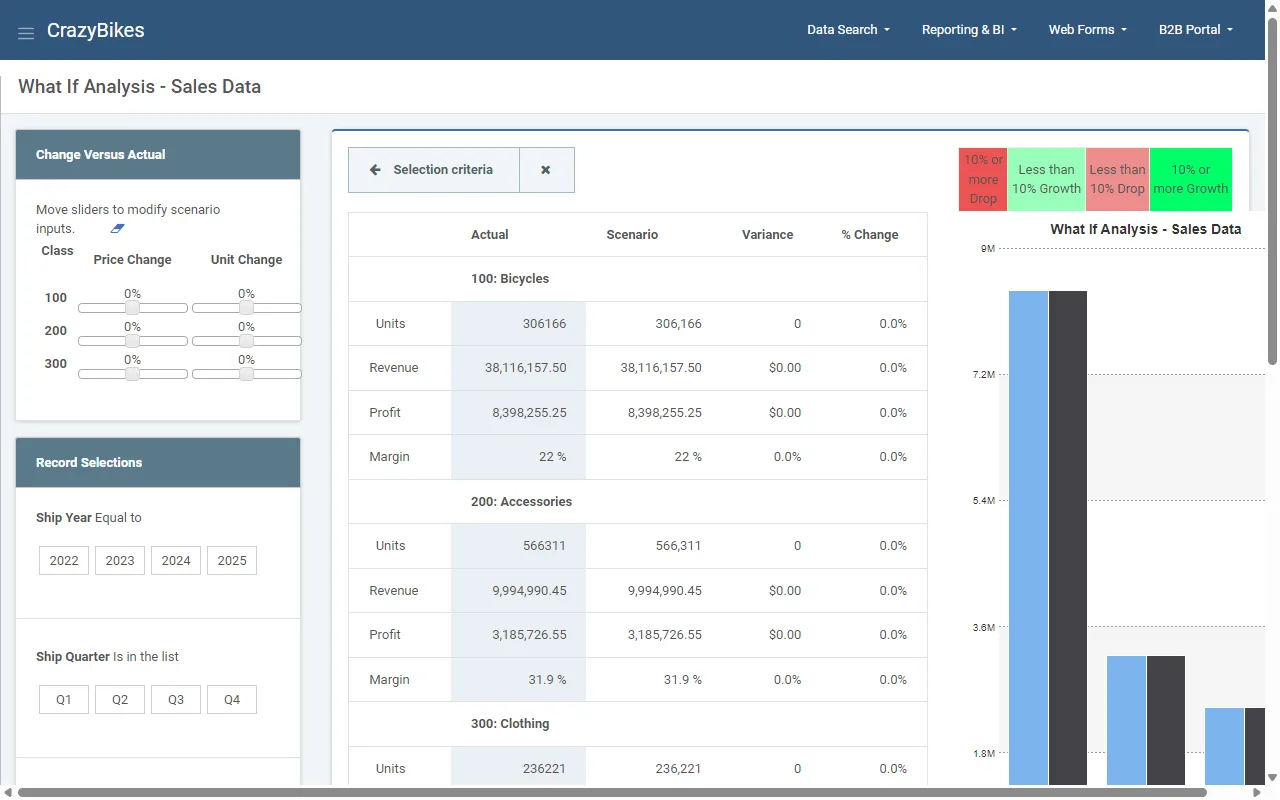Screen dimensions: 1280x800
Task: Click Bicycles actual profit 8,398,255.25 cell
Action: tap(518, 413)
